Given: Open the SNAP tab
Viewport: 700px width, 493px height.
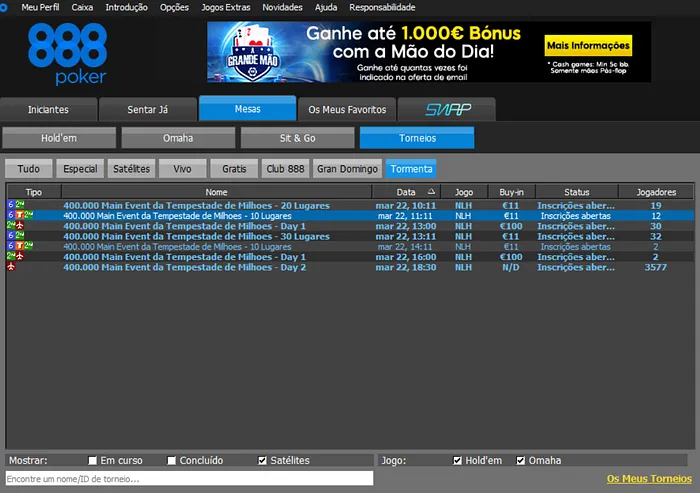Looking at the screenshot, I should coord(446,109).
